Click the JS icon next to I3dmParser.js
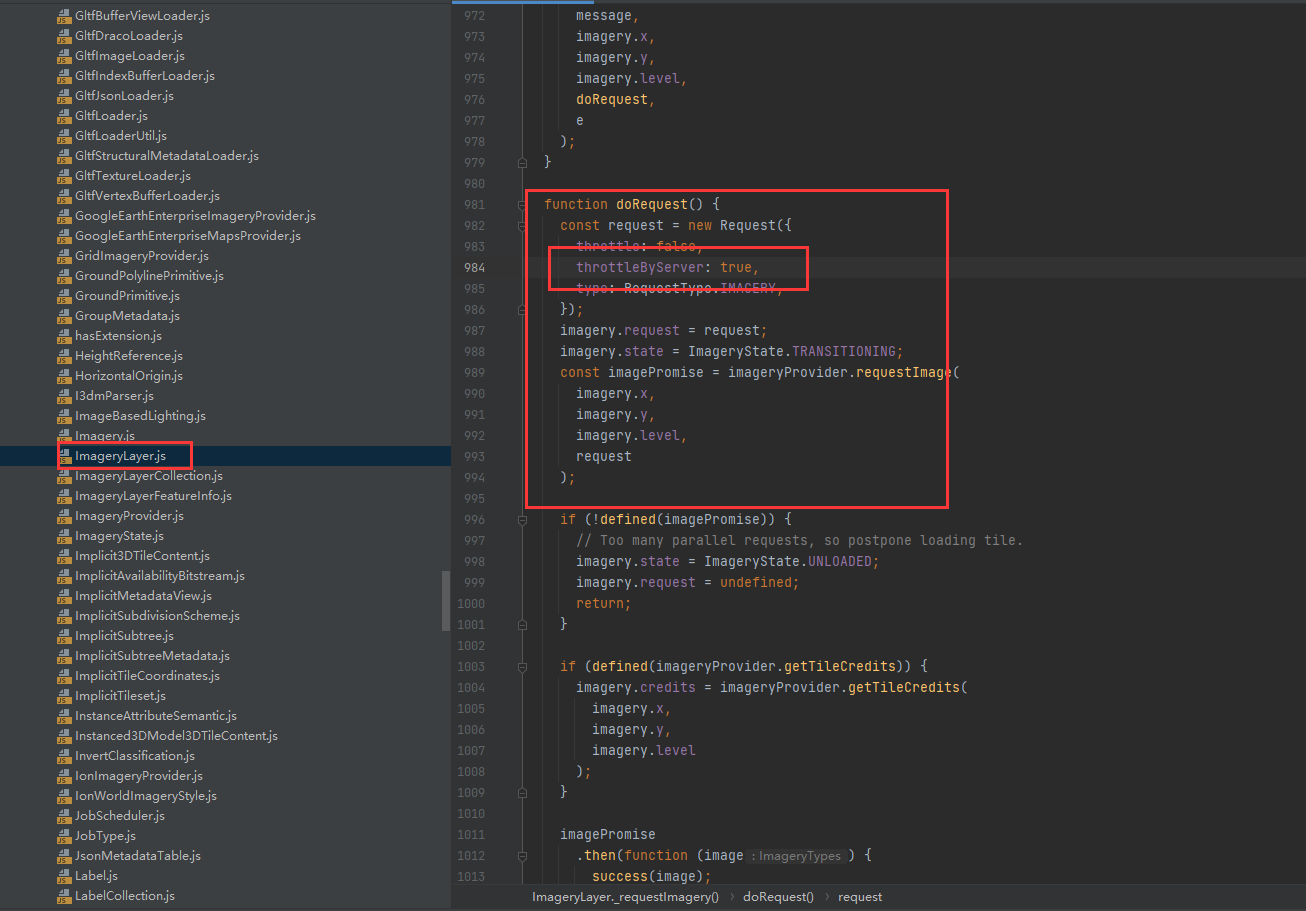 (65, 397)
